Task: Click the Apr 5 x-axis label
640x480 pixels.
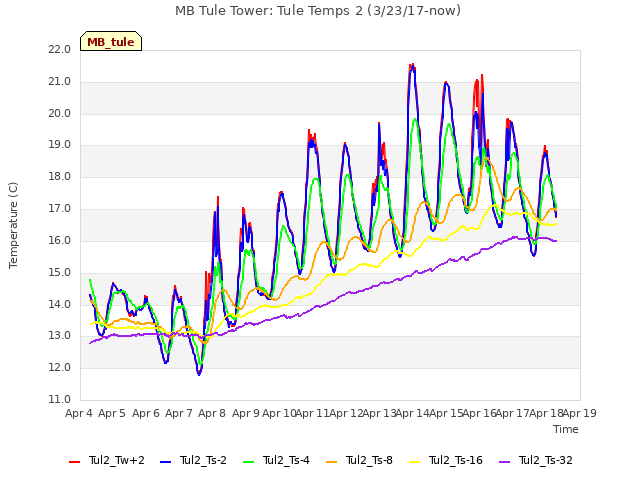Action: tap(112, 413)
